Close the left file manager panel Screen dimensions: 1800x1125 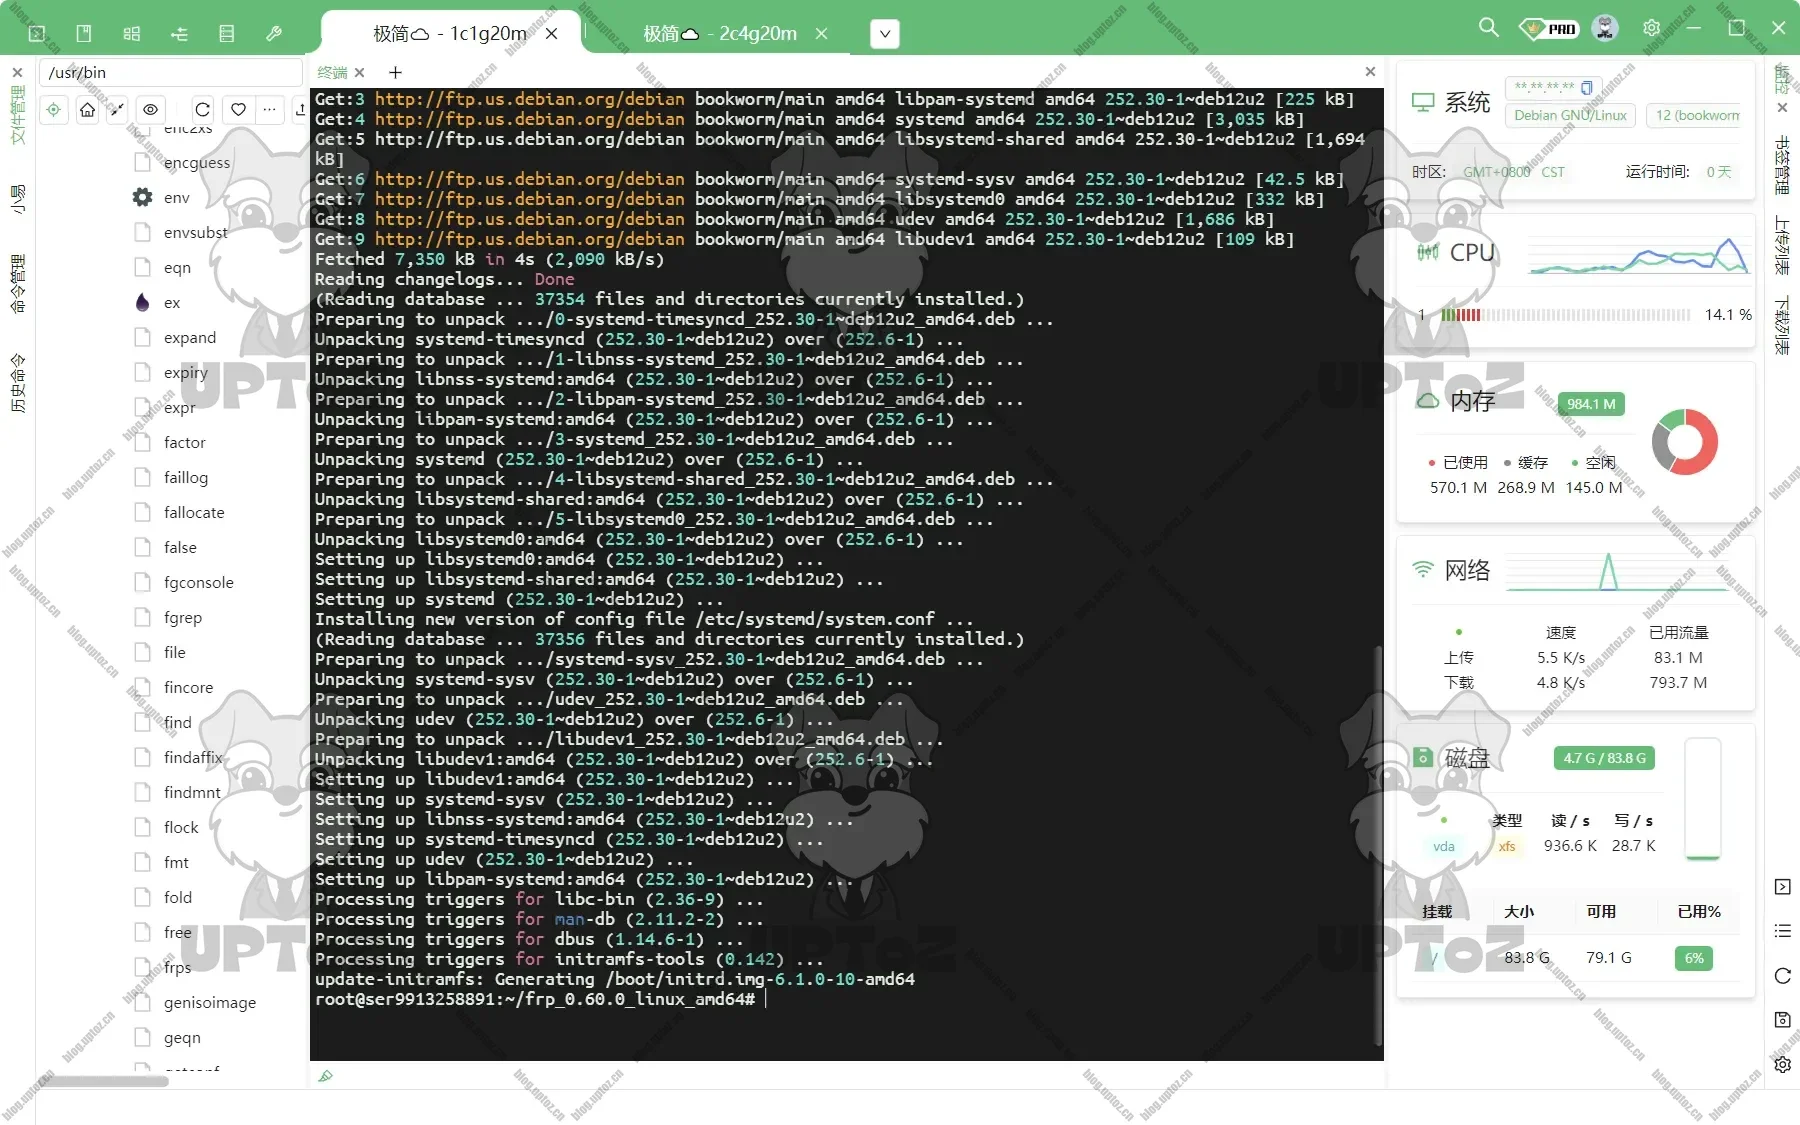tap(17, 72)
